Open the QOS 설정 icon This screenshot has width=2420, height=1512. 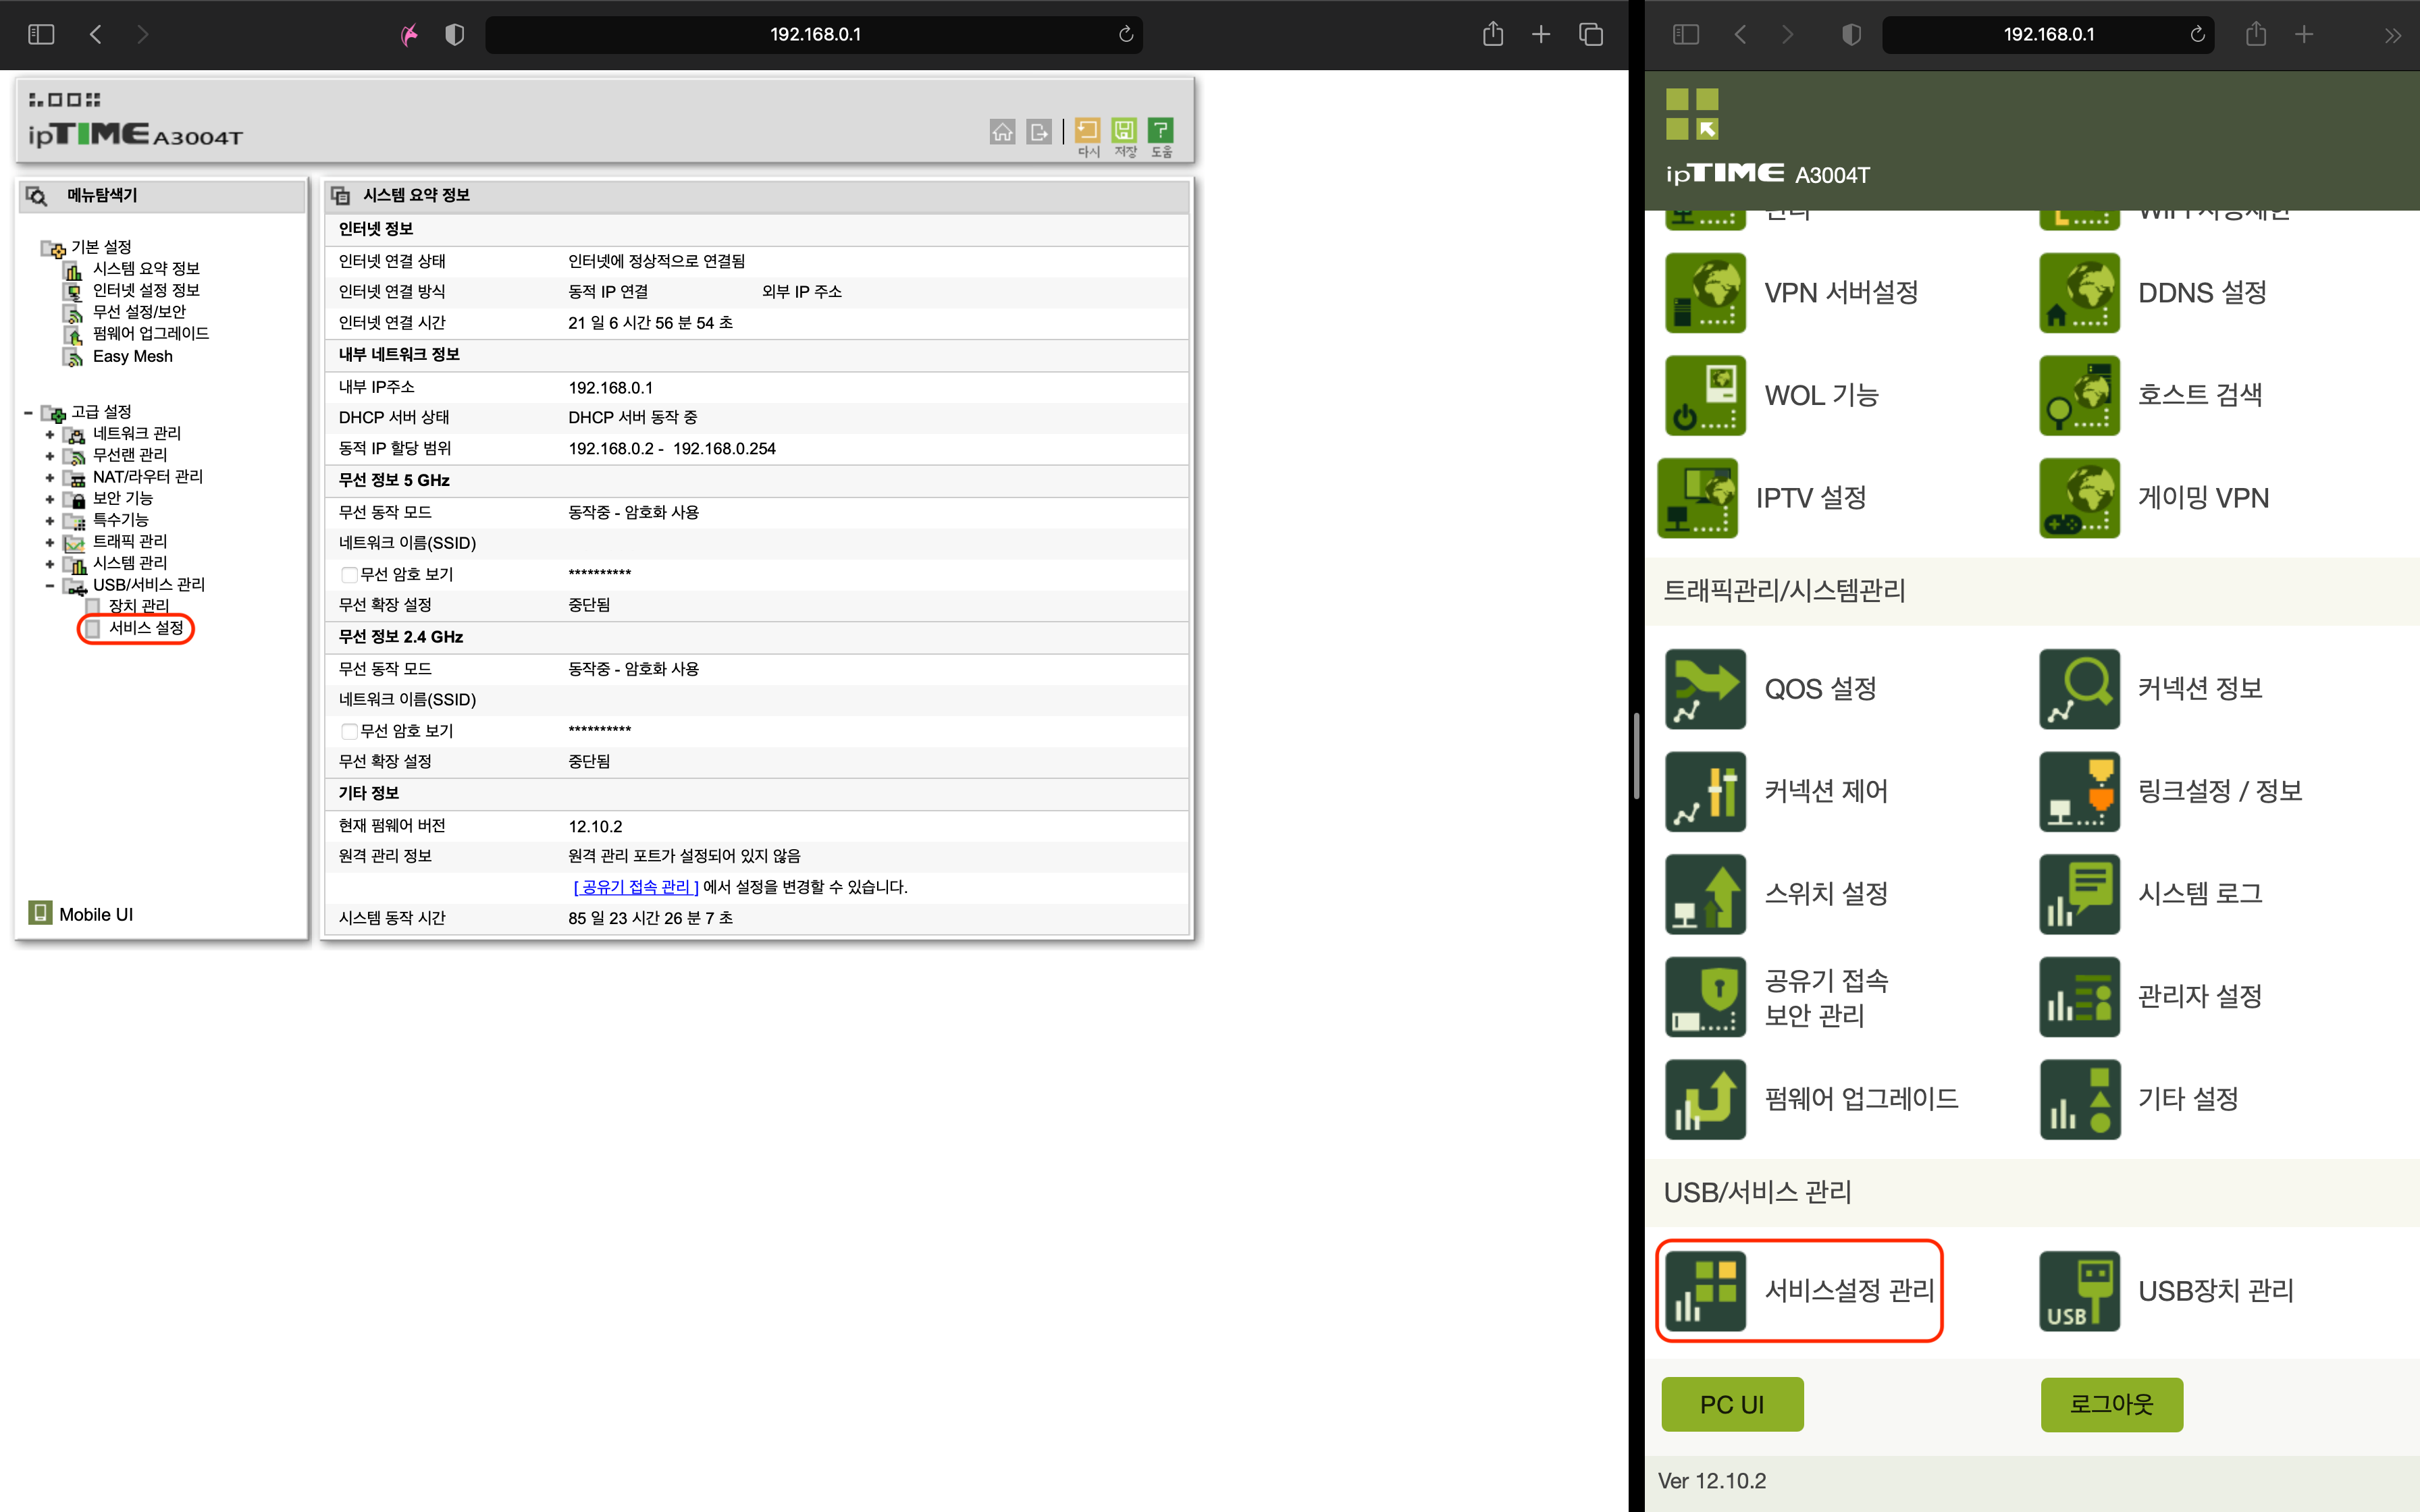pos(1705,689)
